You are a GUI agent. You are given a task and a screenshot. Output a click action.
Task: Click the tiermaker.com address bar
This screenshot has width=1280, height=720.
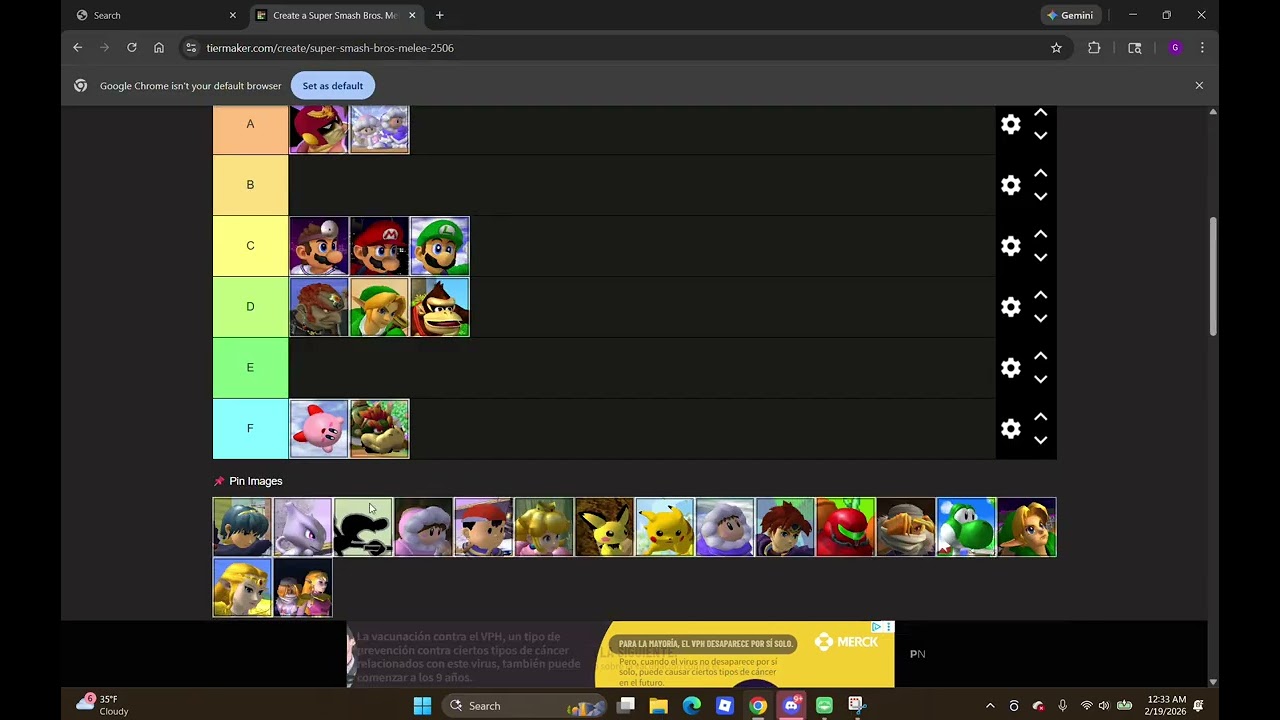[x=625, y=47]
